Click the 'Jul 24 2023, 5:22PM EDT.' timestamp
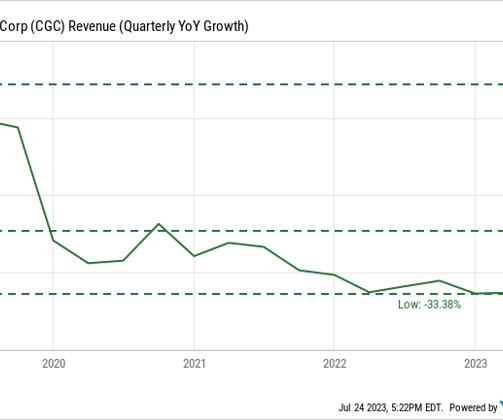This screenshot has height=420, width=503. pyautogui.click(x=391, y=407)
